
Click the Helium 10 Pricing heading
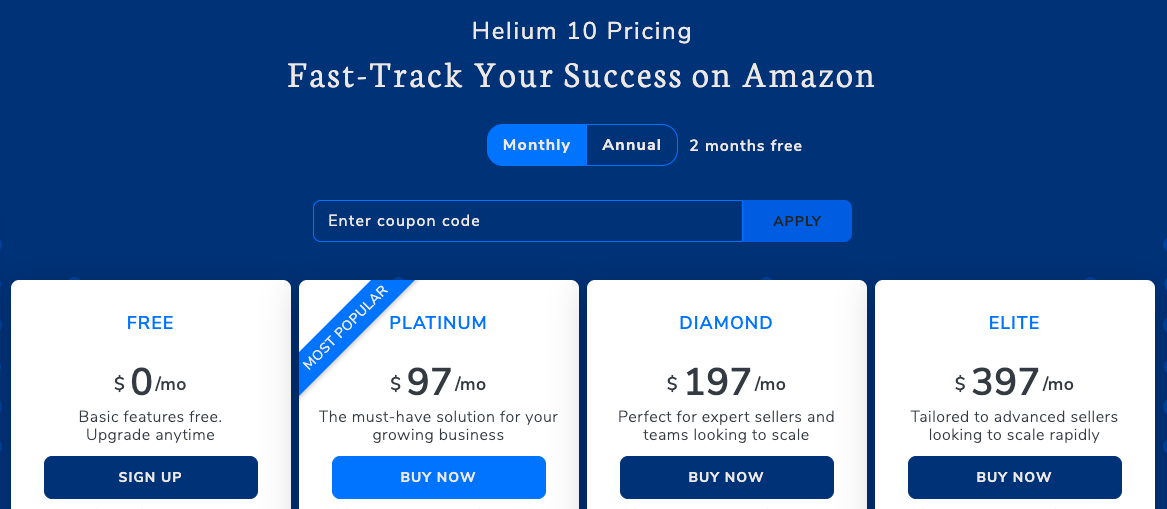coord(582,31)
